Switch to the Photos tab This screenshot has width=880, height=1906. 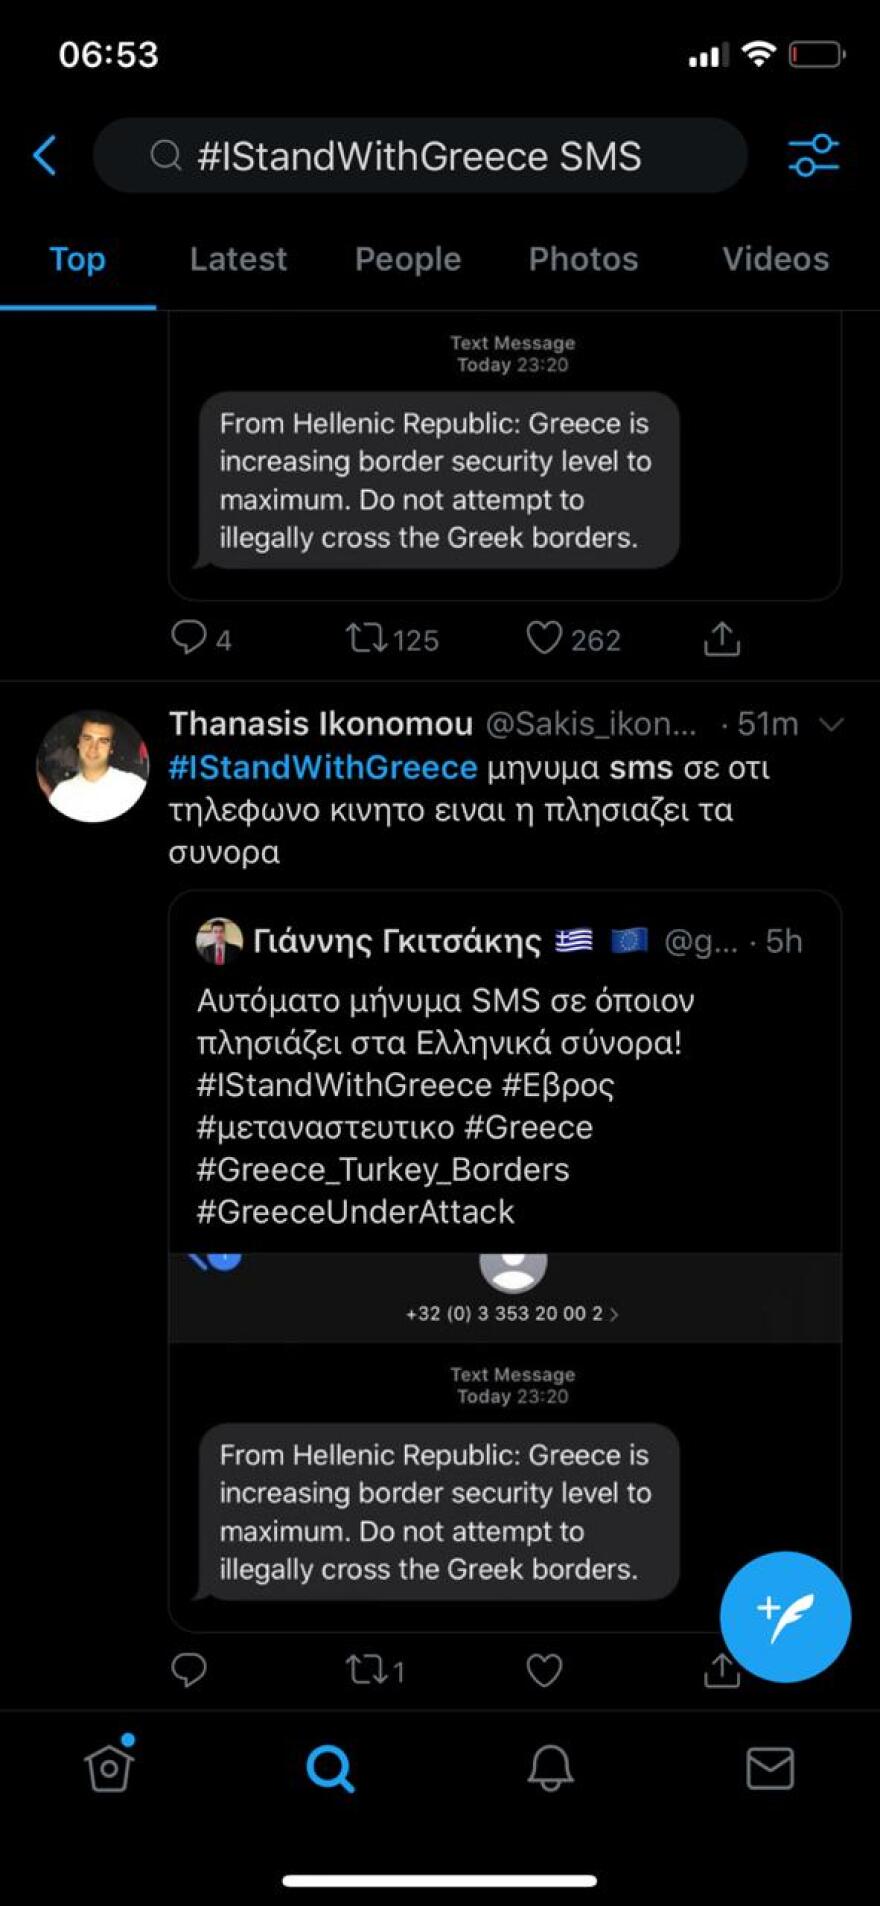tap(583, 258)
